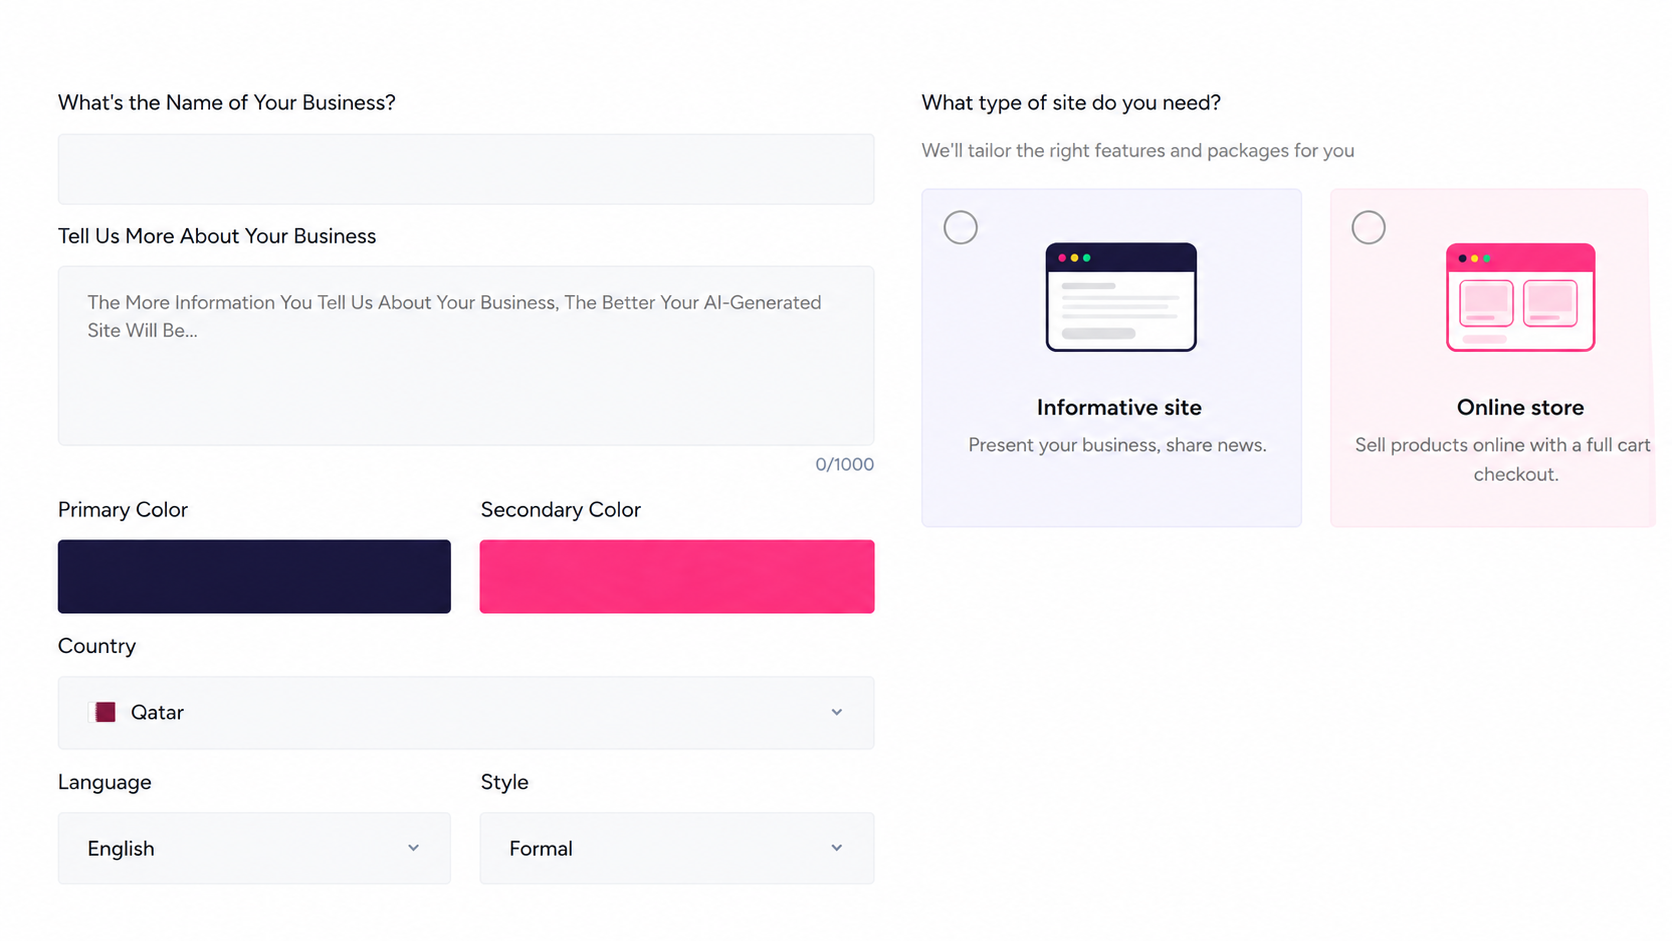Click the 'Sell products online' description text
This screenshot has height=941, width=1672.
[x=1503, y=459]
